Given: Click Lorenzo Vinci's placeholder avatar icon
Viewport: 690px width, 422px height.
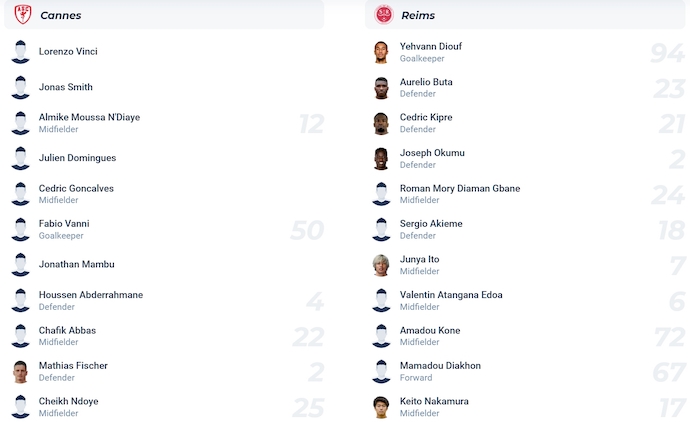Looking at the screenshot, I should pyautogui.click(x=20, y=52).
